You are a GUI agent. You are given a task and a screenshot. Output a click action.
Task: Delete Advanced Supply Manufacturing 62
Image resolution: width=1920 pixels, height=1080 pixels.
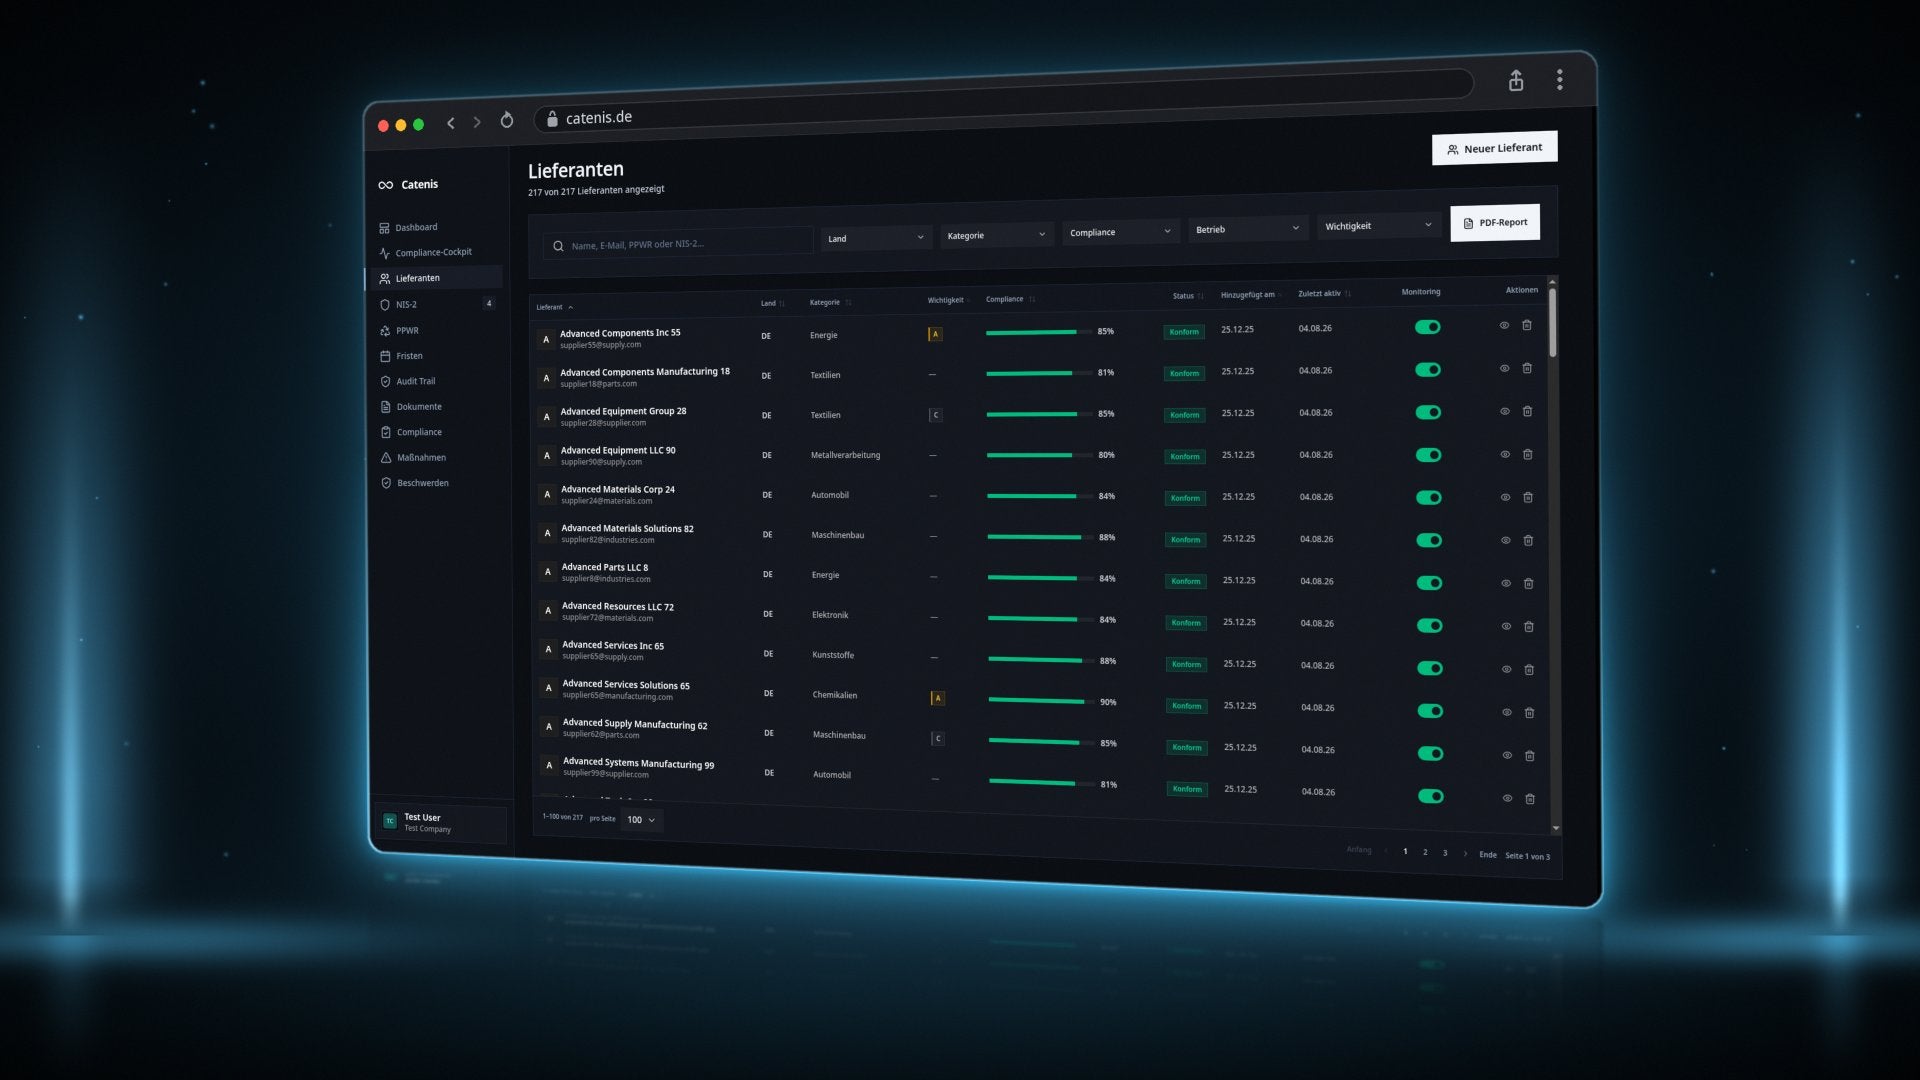(x=1529, y=755)
